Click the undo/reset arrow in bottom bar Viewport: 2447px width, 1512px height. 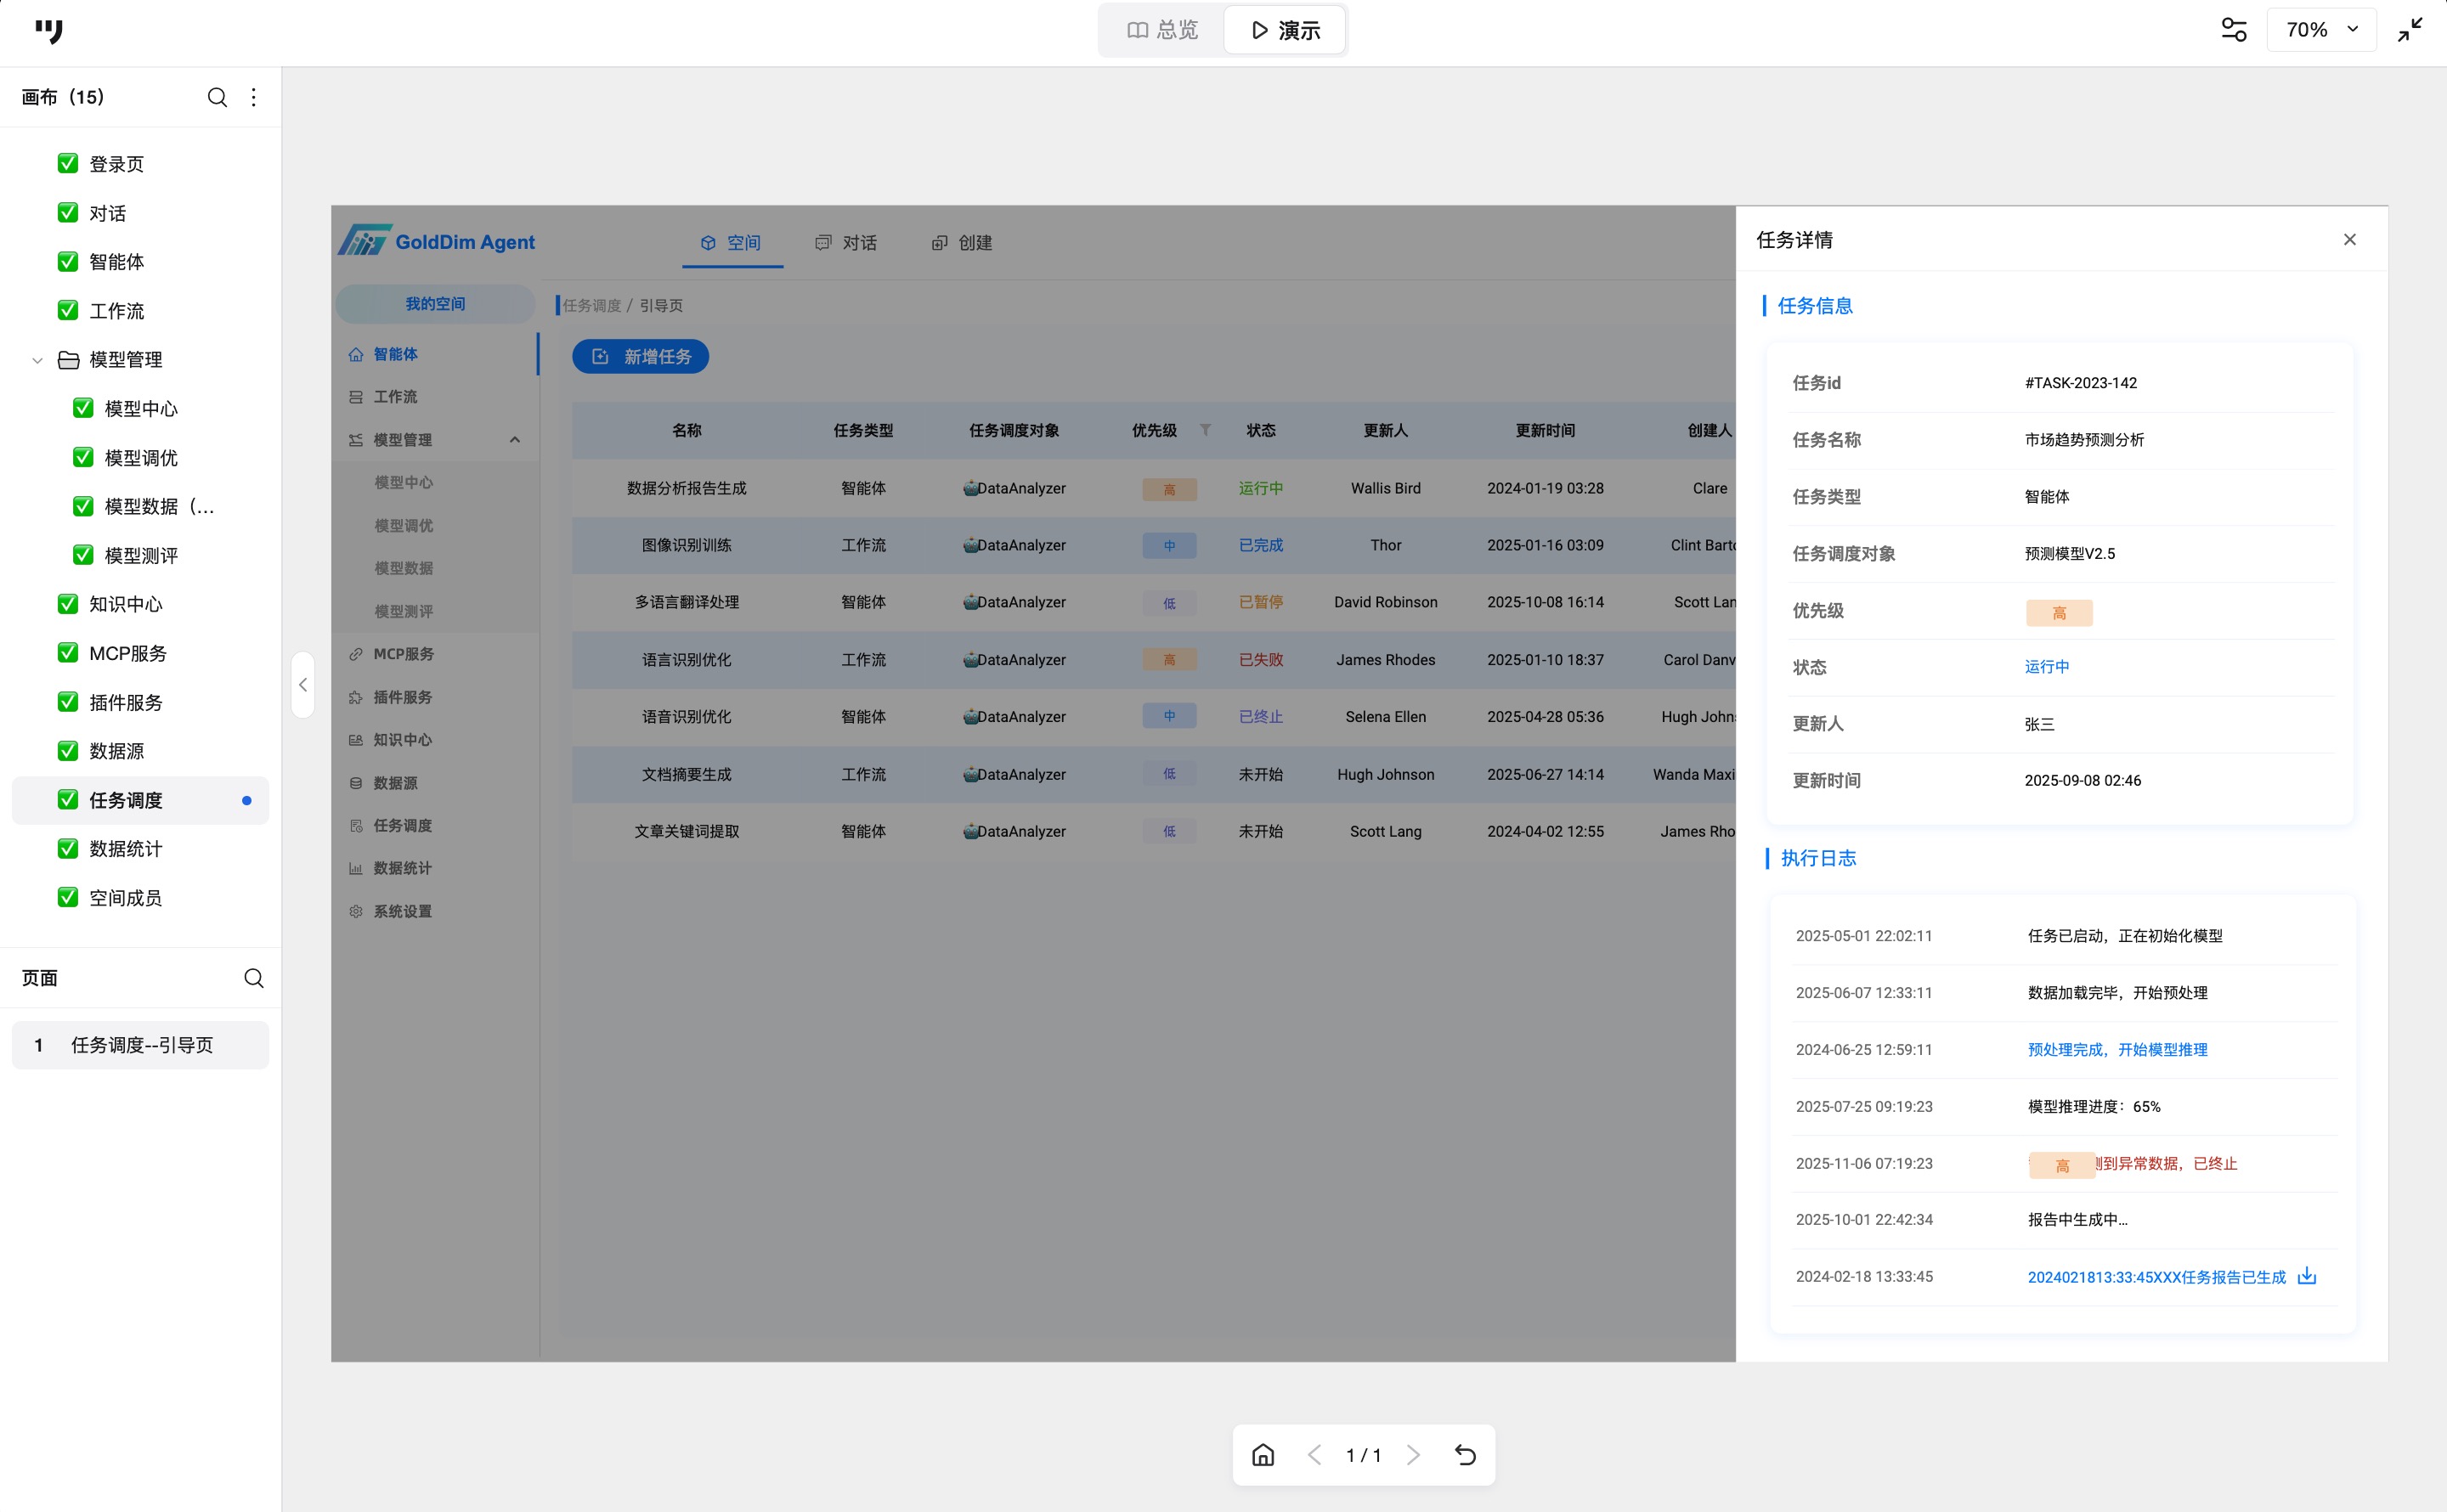tap(1465, 1455)
